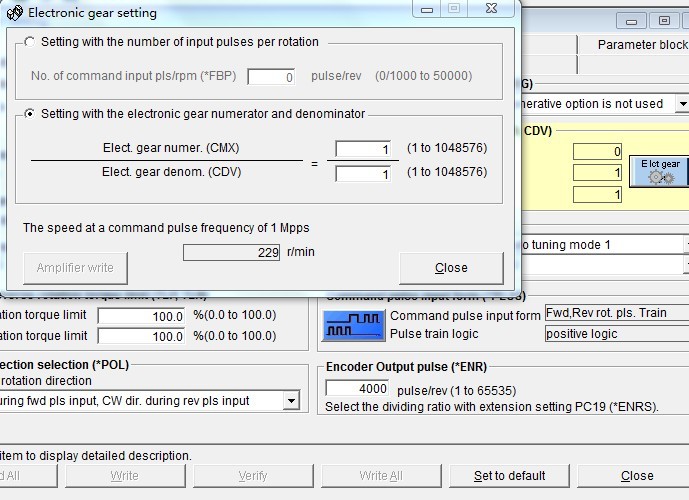Click the Electronic gear setting title bar icon
The image size is (689, 500).
(14, 13)
